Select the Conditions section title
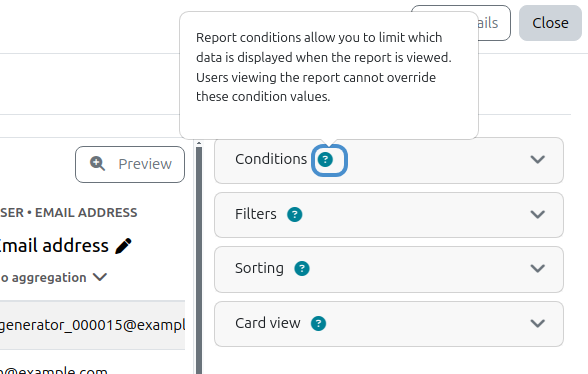This screenshot has width=588, height=374. [x=271, y=159]
